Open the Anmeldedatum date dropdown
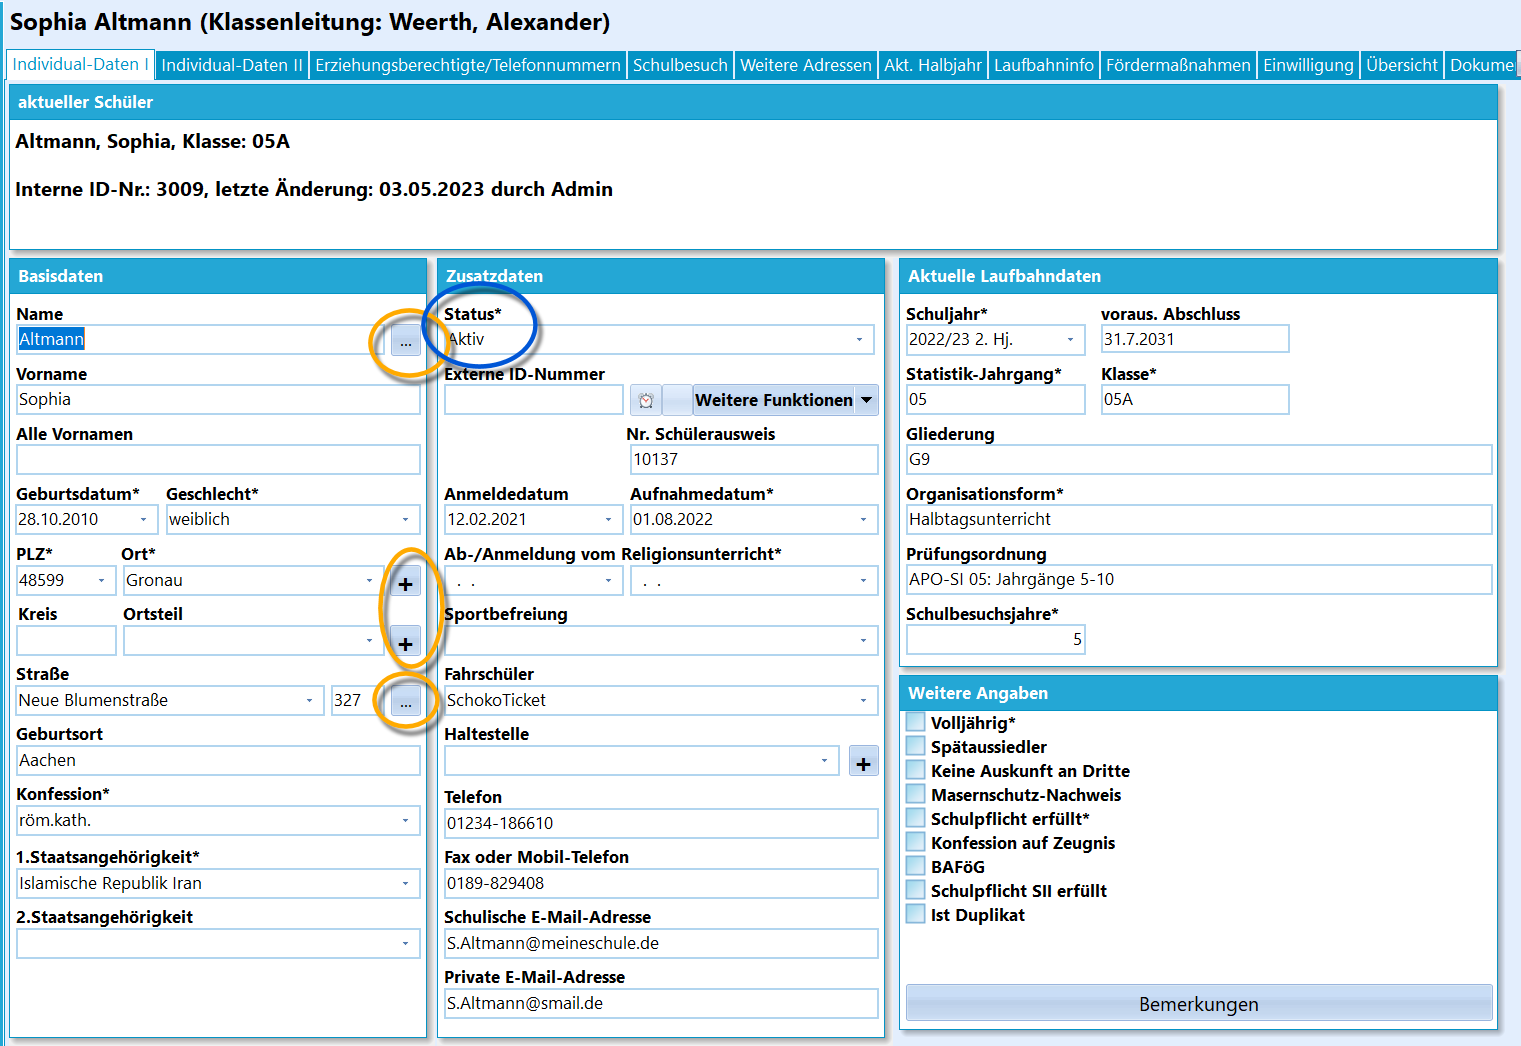This screenshot has height=1046, width=1521. (608, 520)
